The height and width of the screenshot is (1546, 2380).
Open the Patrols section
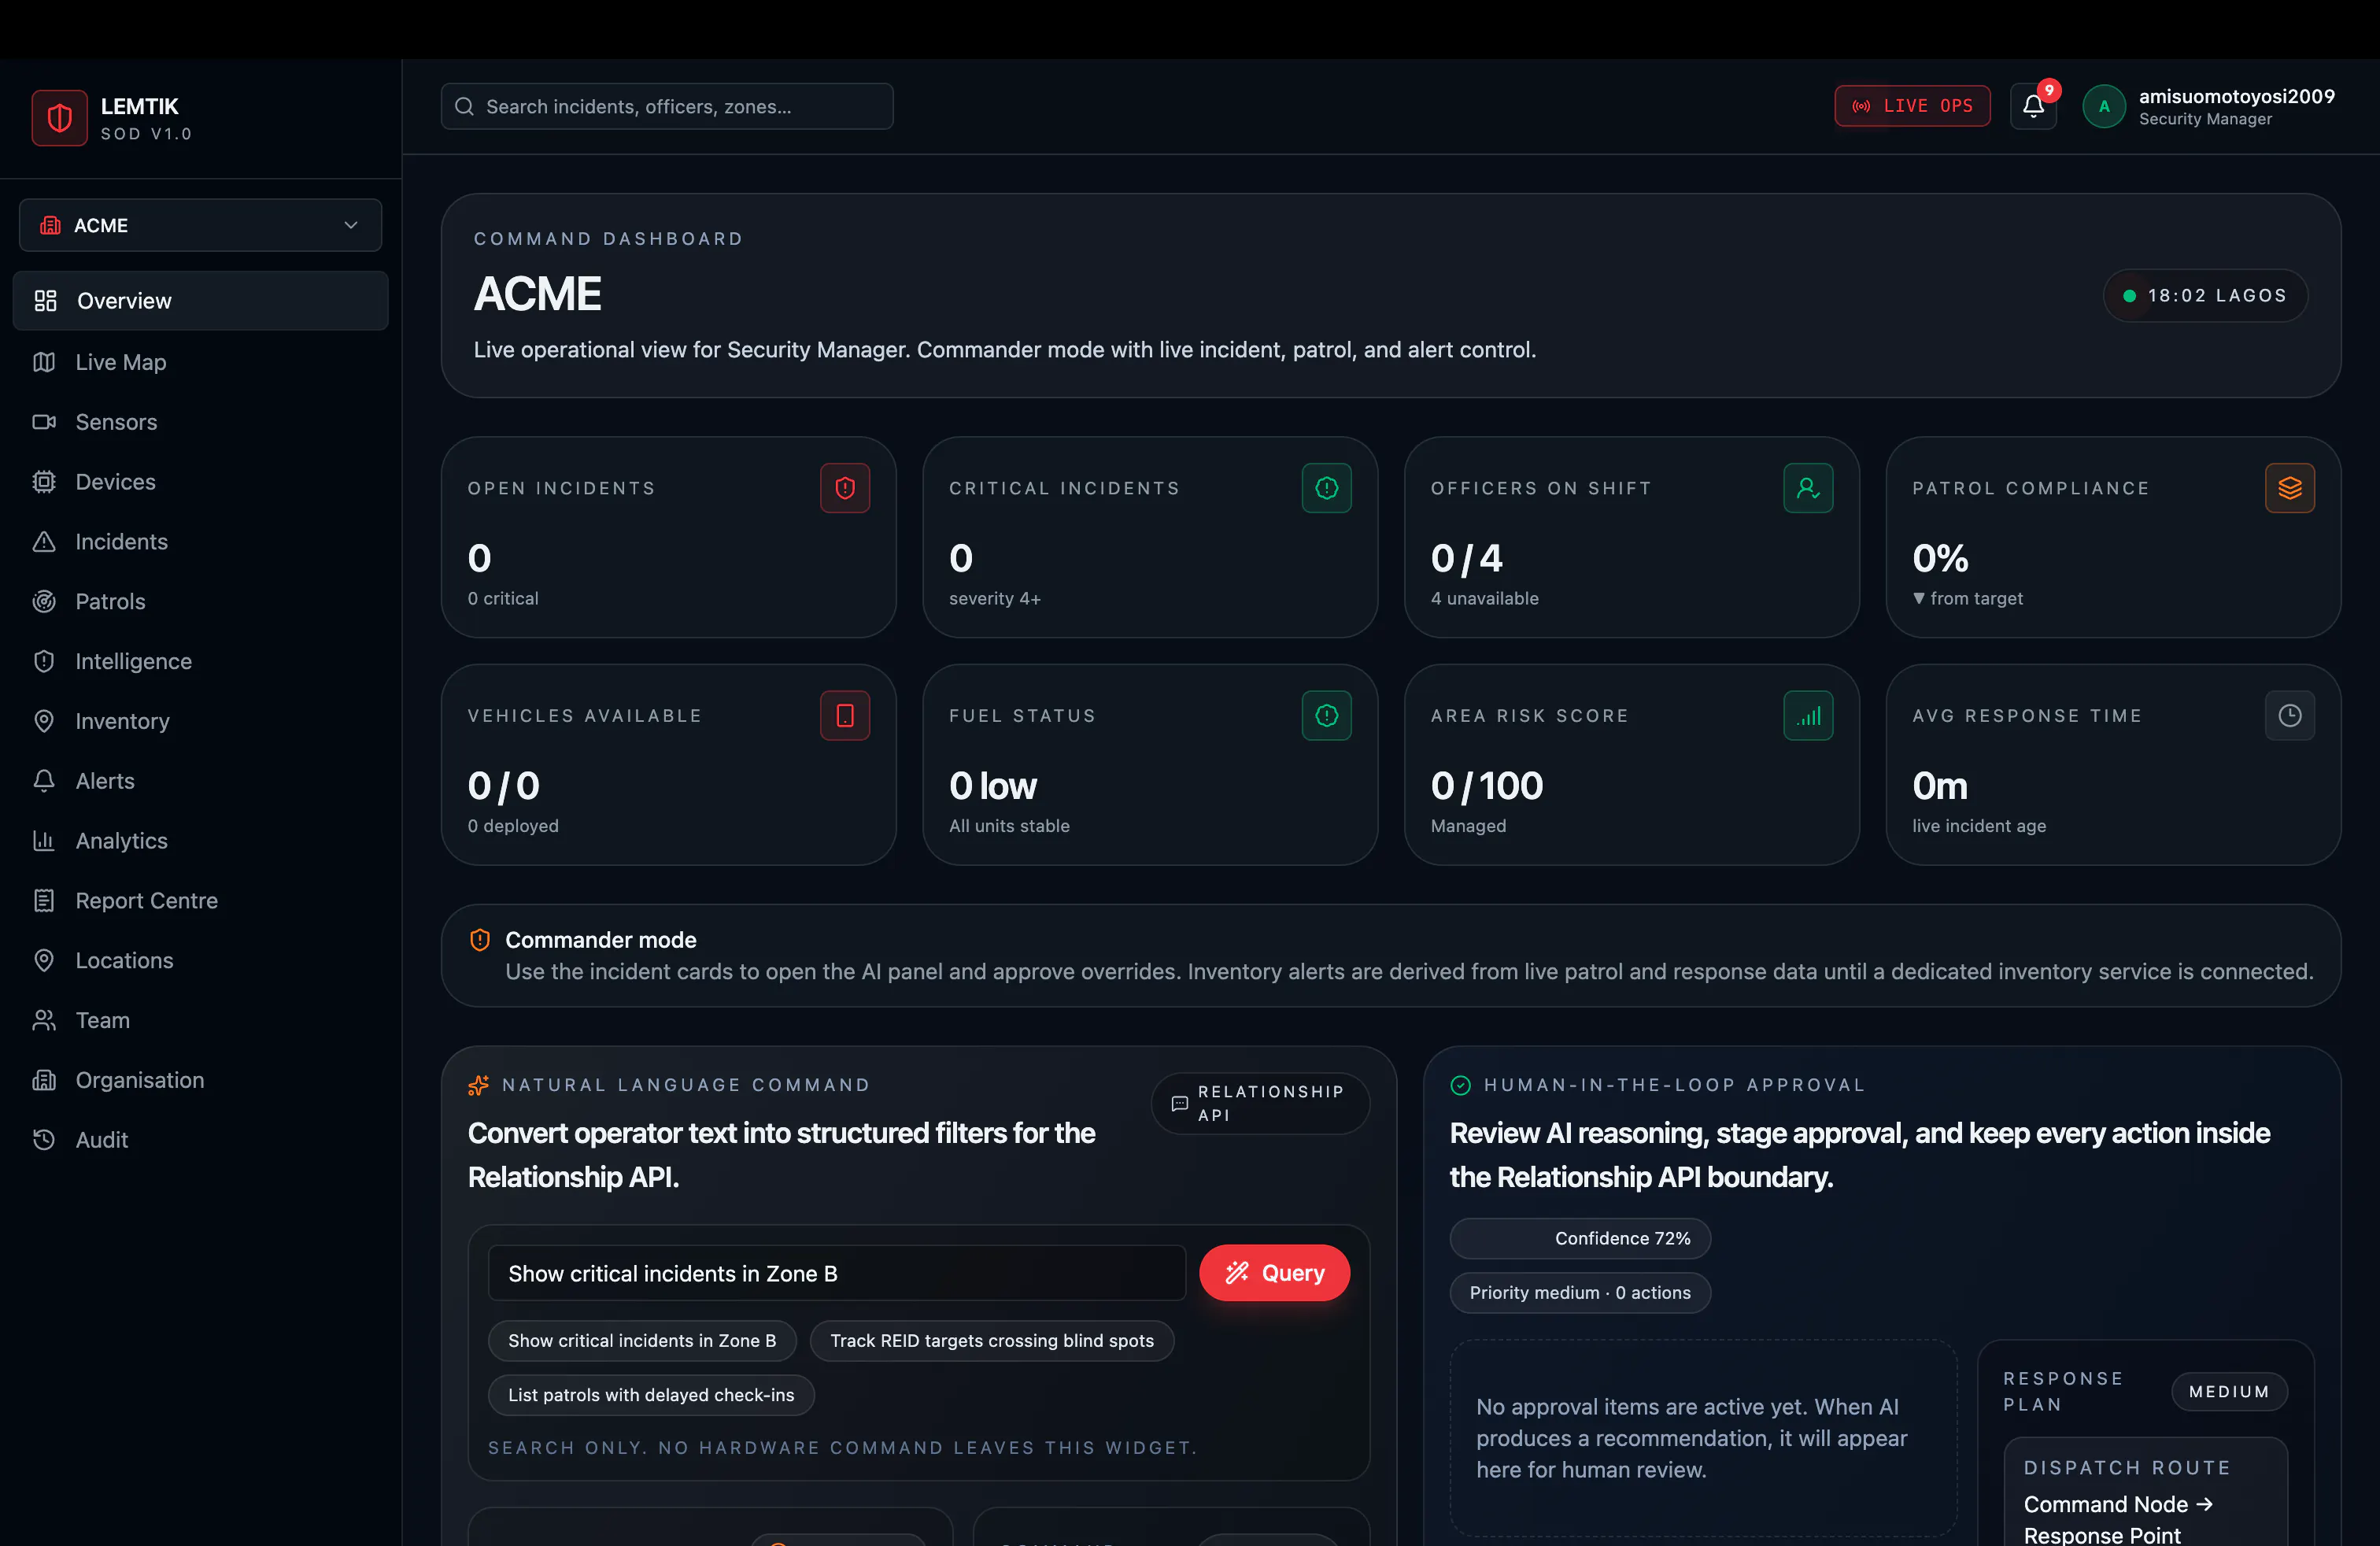[x=200, y=602]
